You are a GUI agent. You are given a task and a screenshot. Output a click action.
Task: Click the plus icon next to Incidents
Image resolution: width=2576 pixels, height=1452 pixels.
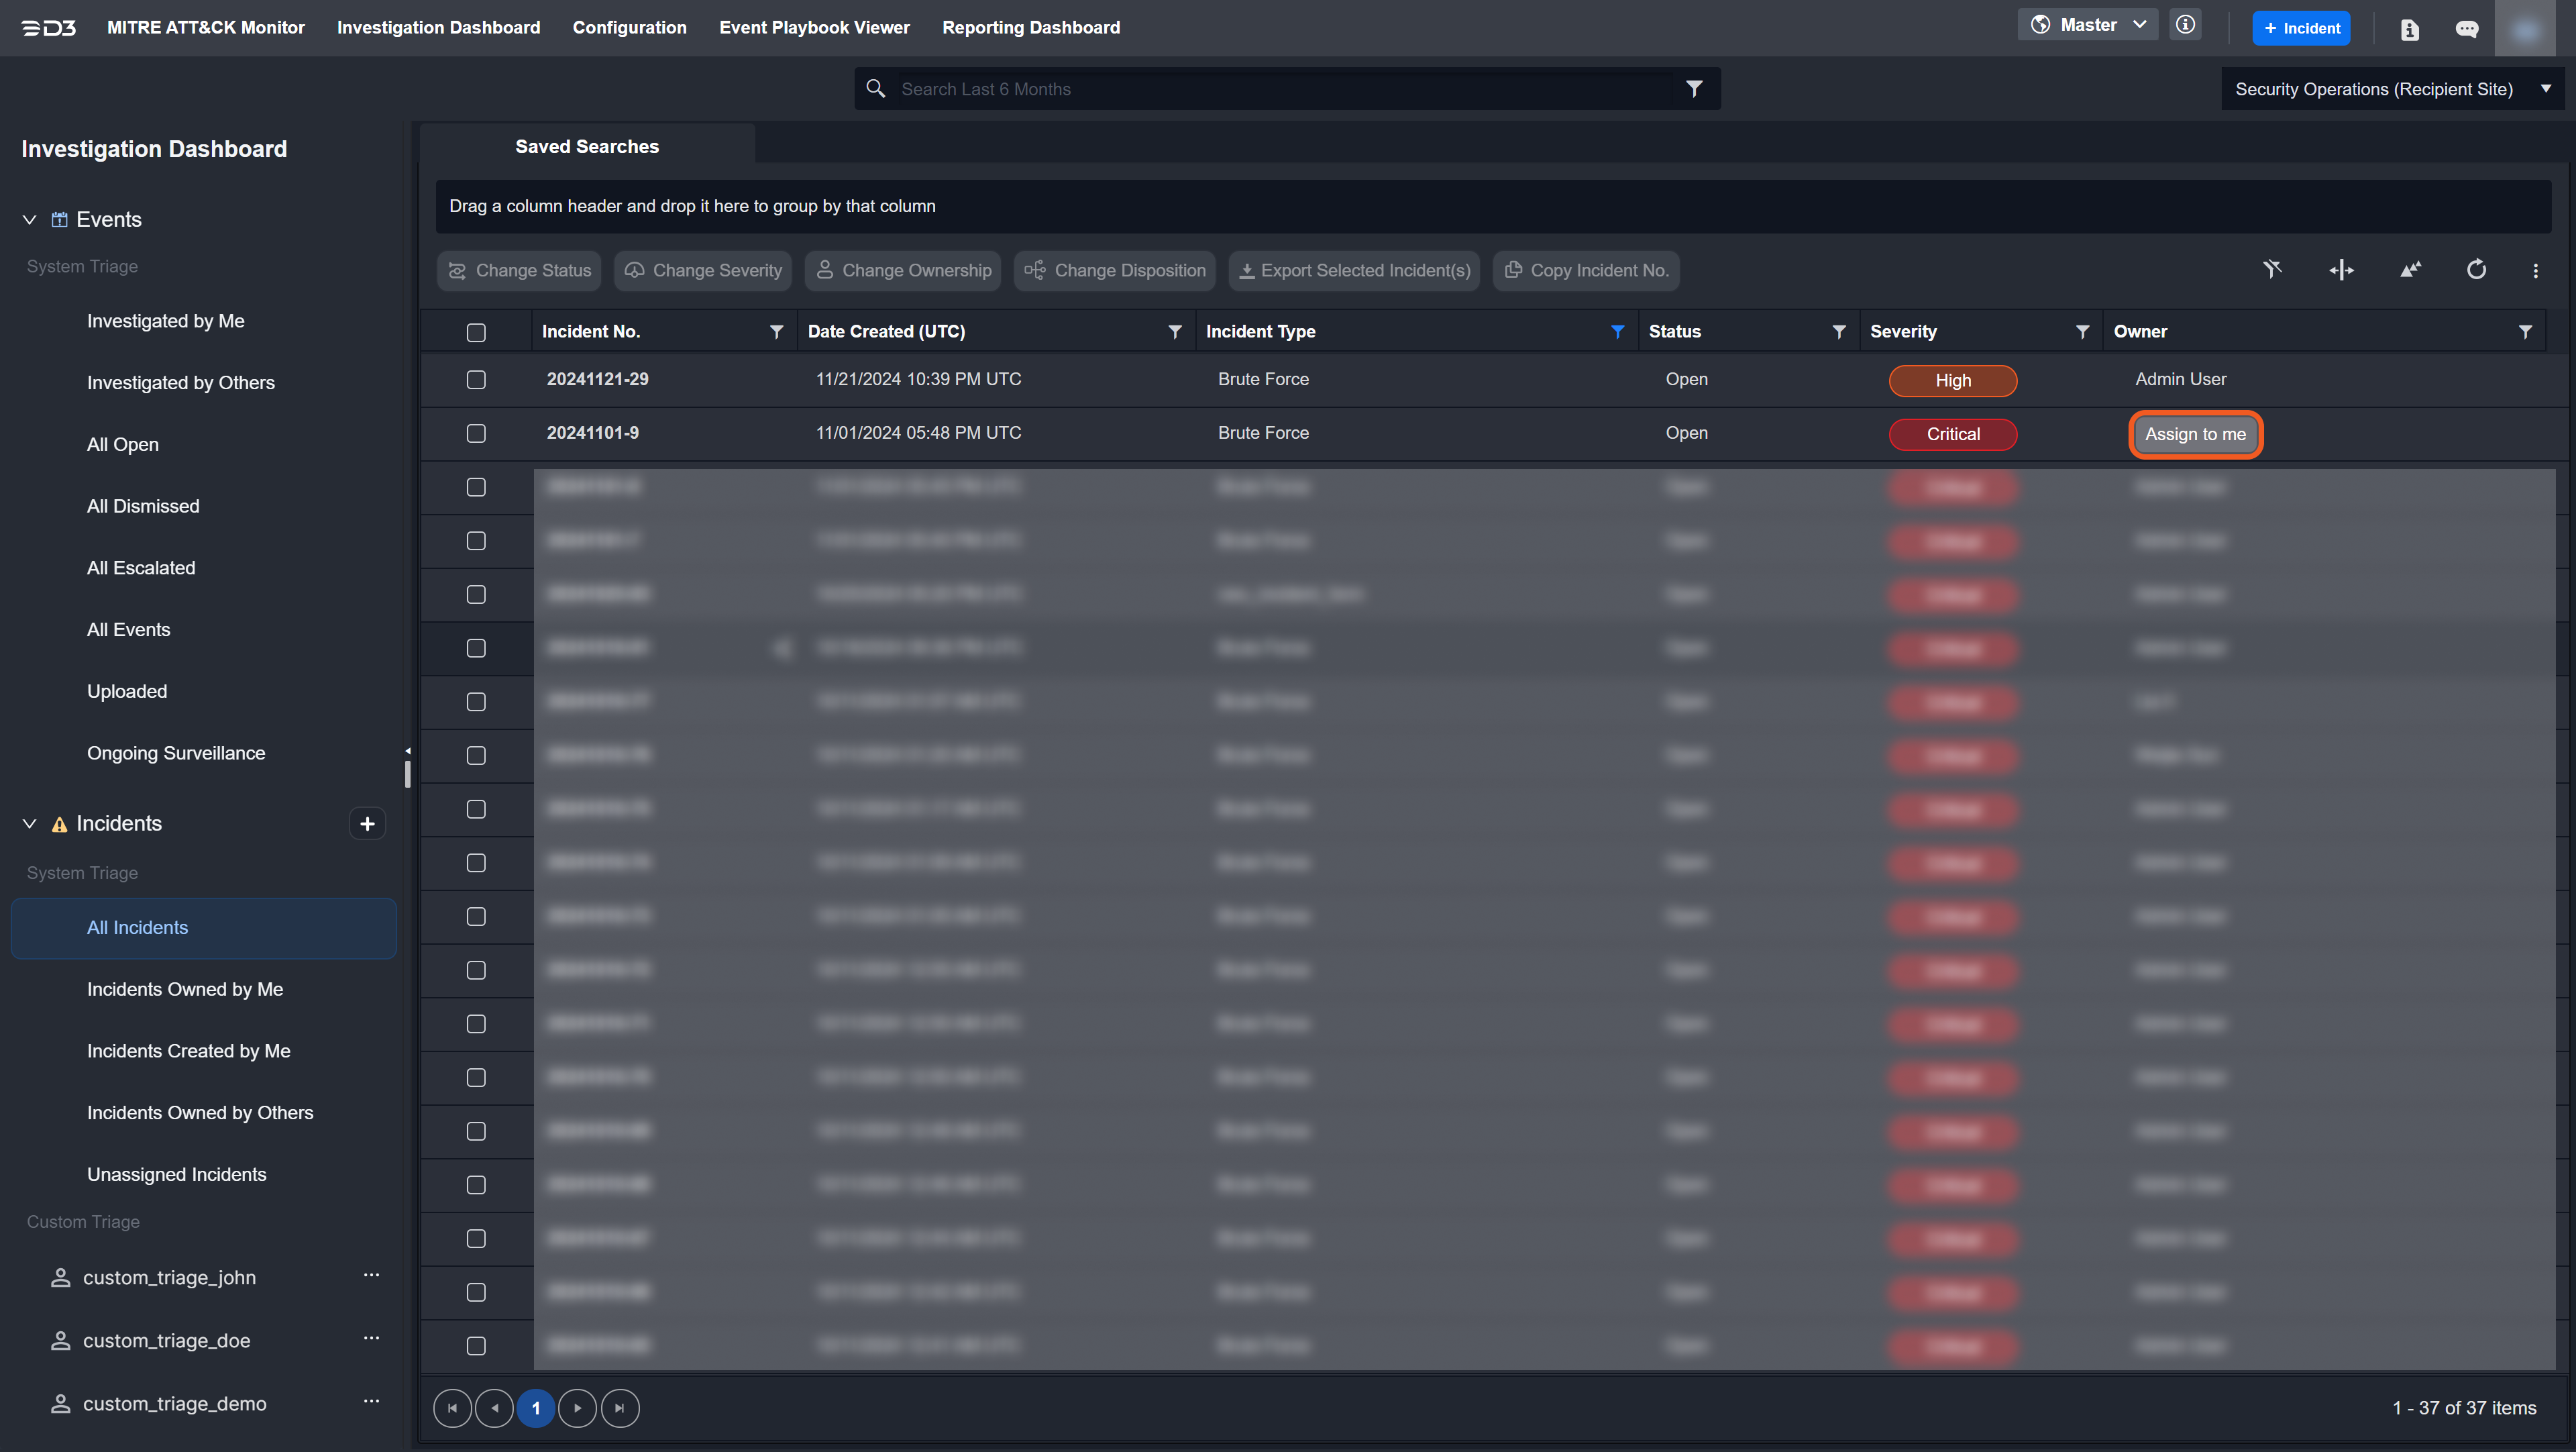coord(367,823)
